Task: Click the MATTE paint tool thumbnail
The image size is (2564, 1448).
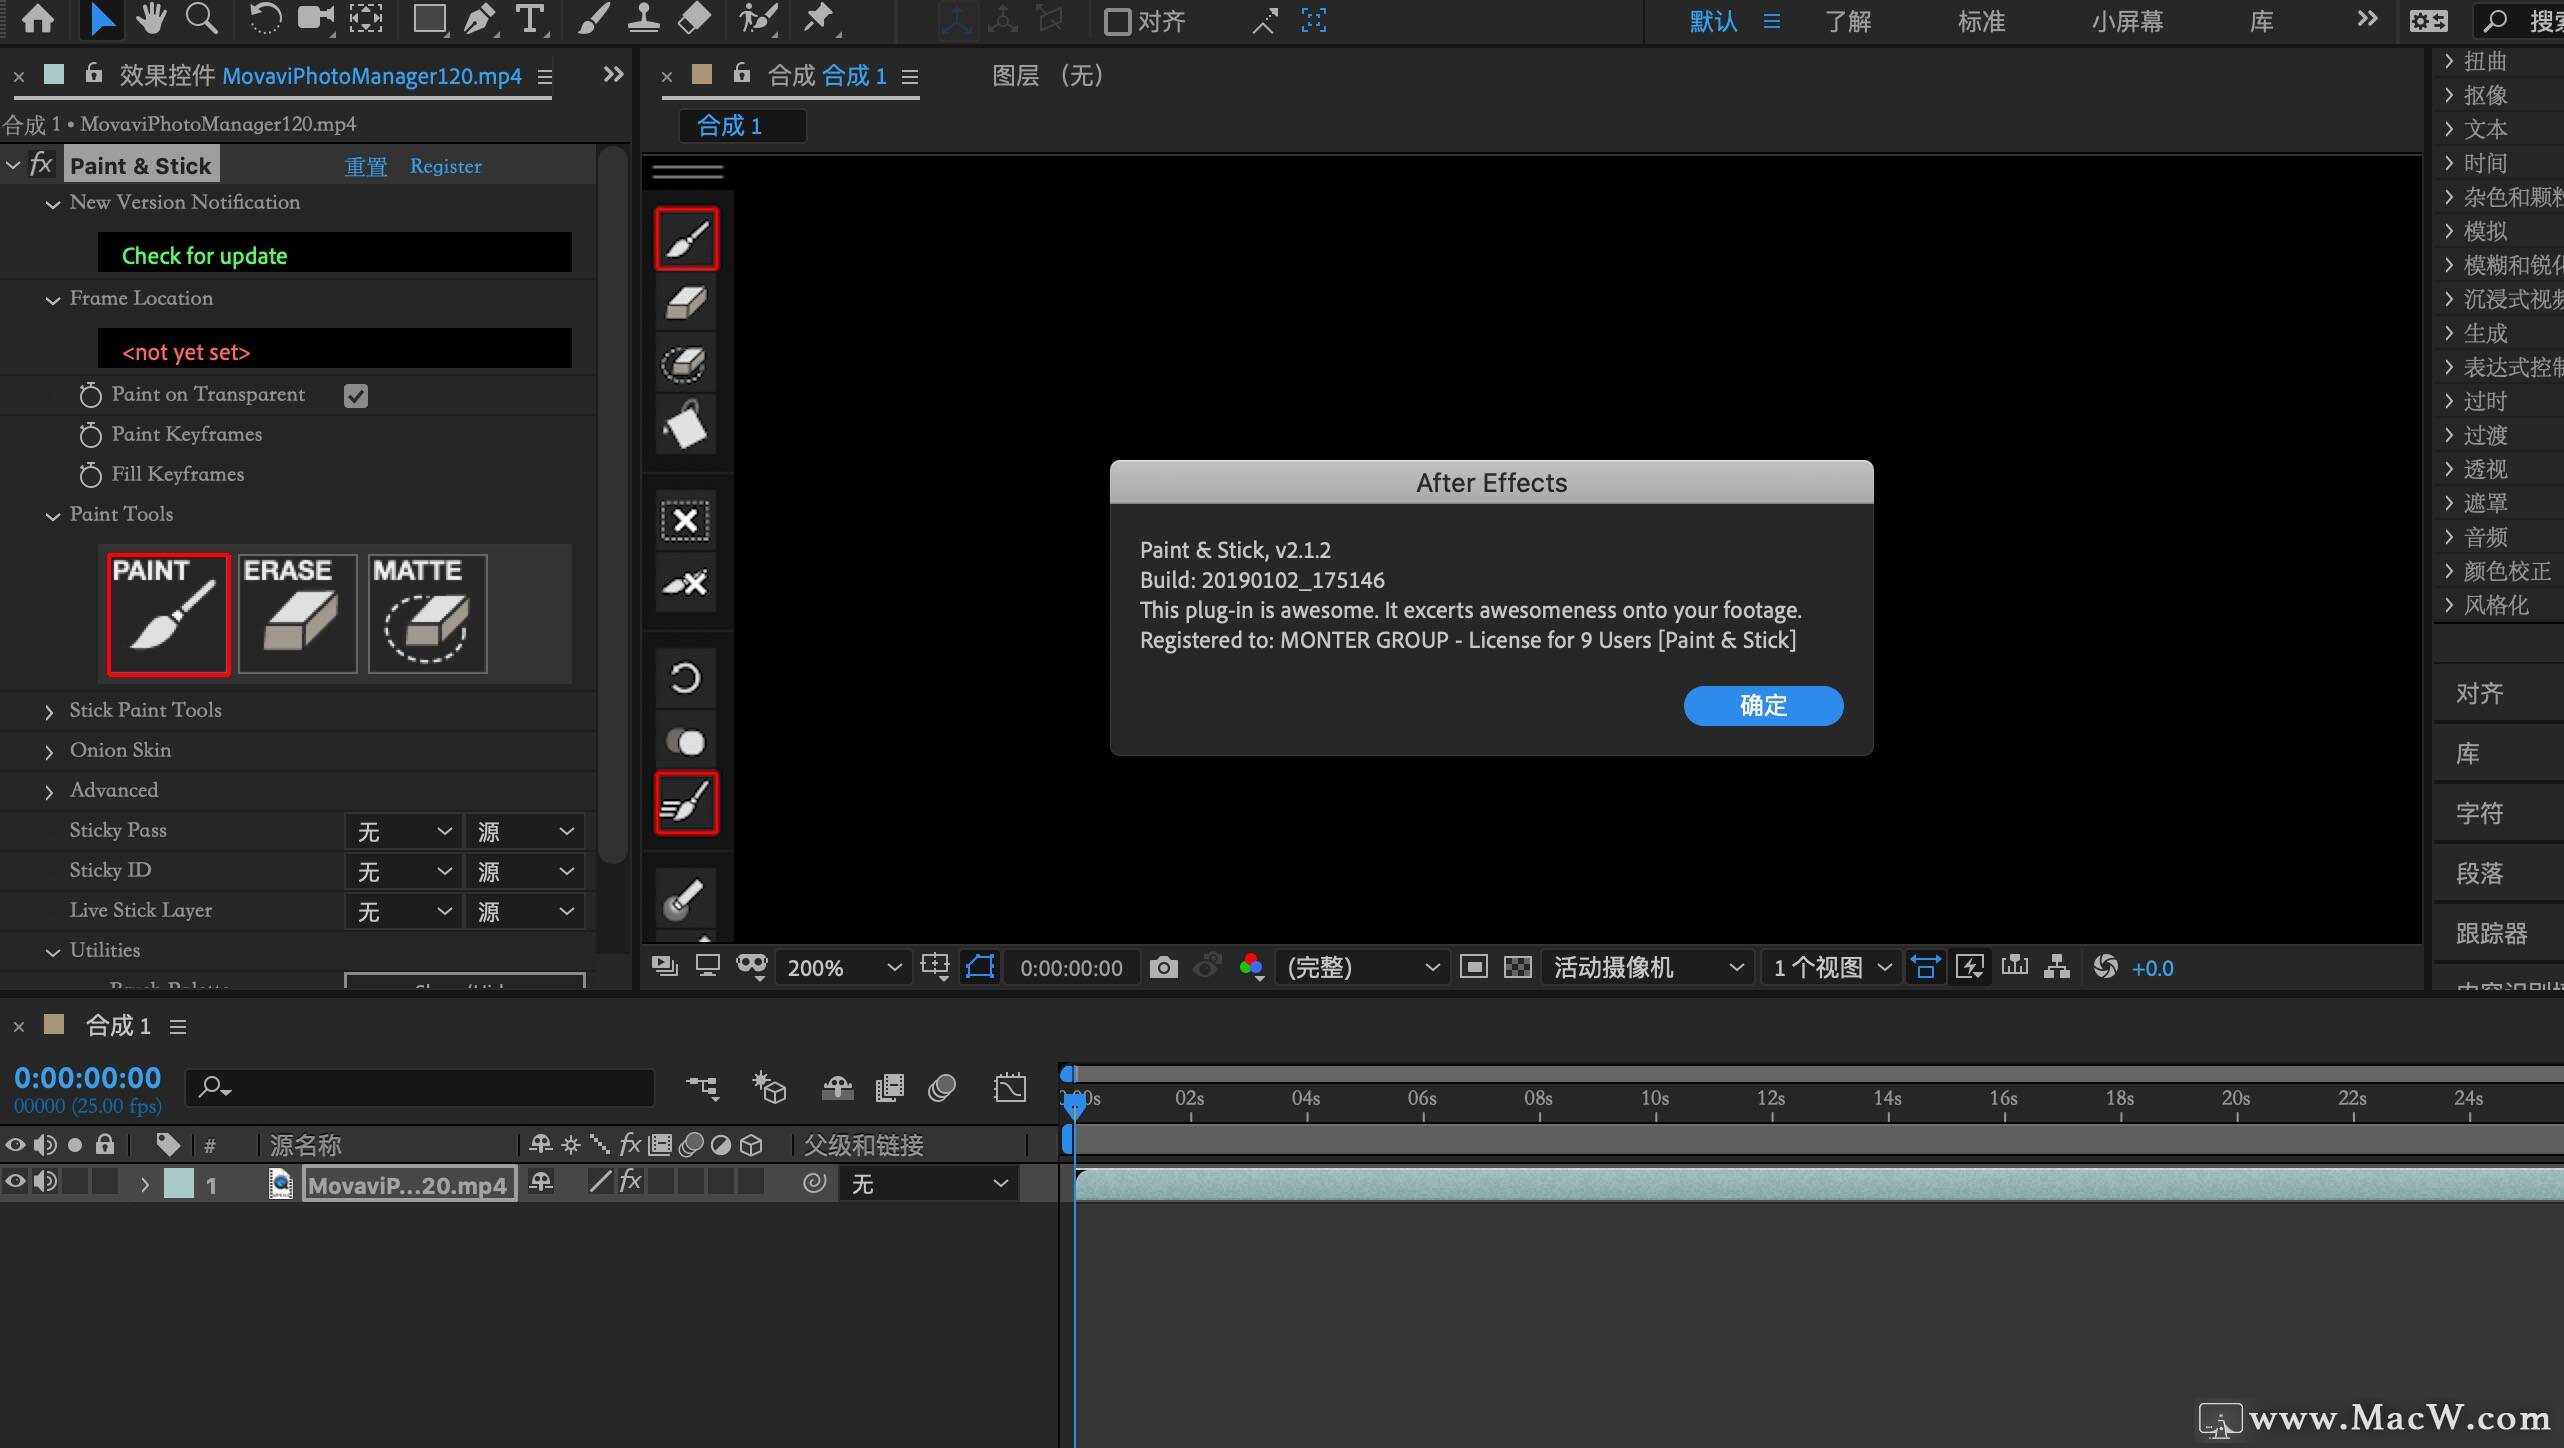Action: point(427,613)
